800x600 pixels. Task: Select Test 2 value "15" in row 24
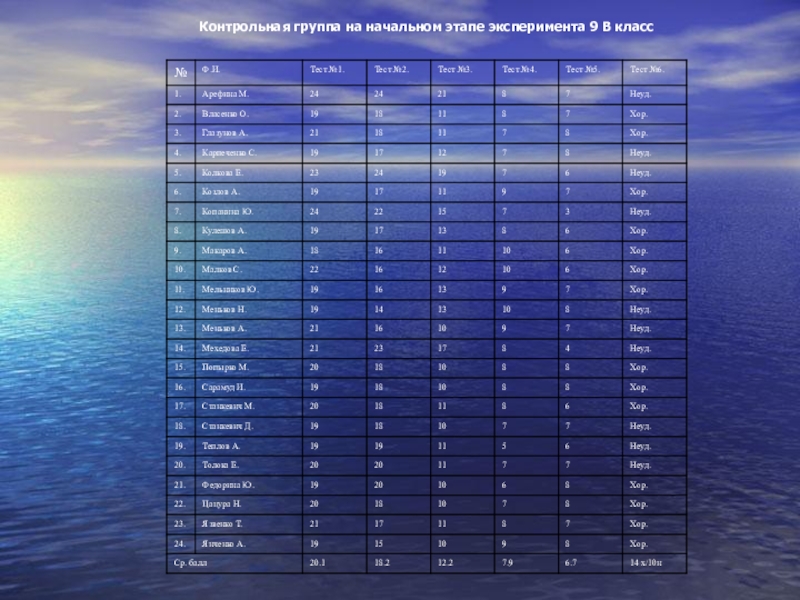coord(378,544)
